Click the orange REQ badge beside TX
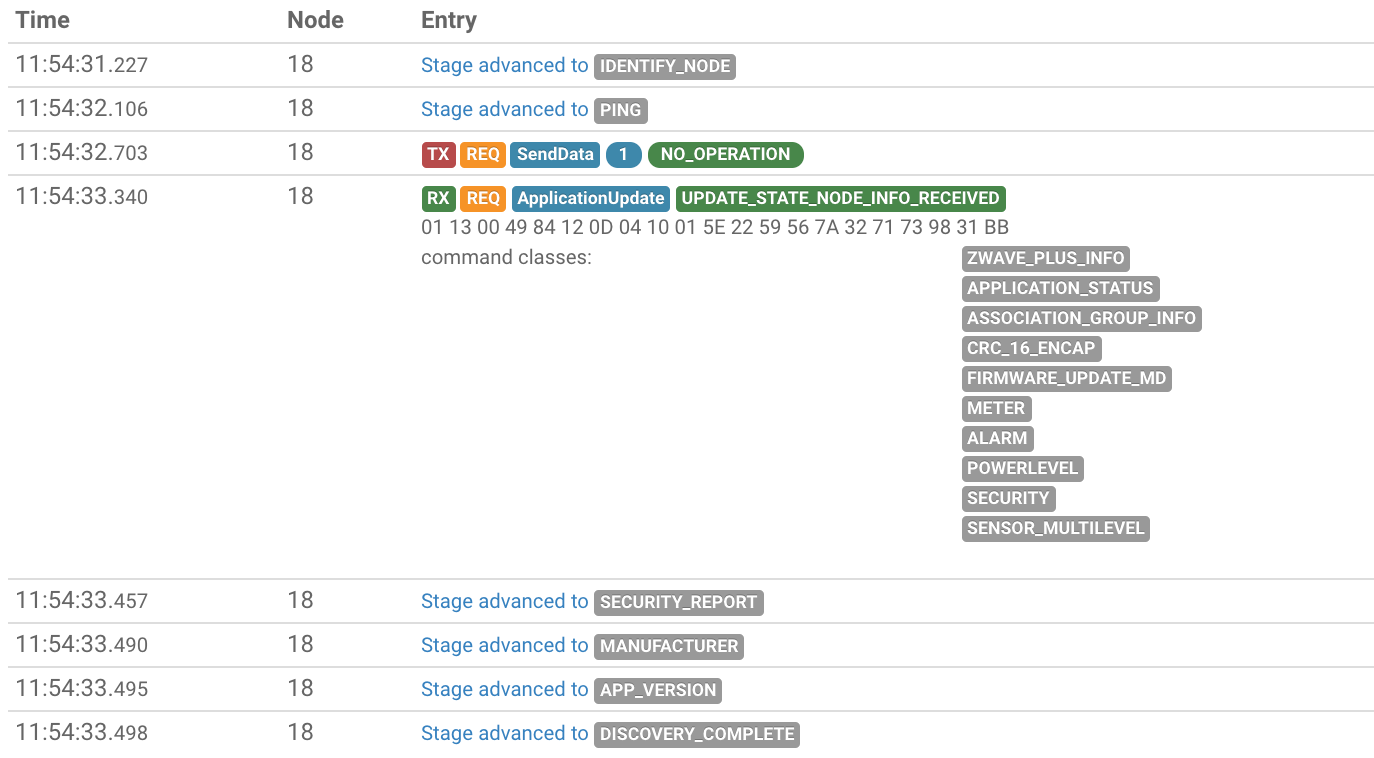1374x758 pixels. click(483, 154)
